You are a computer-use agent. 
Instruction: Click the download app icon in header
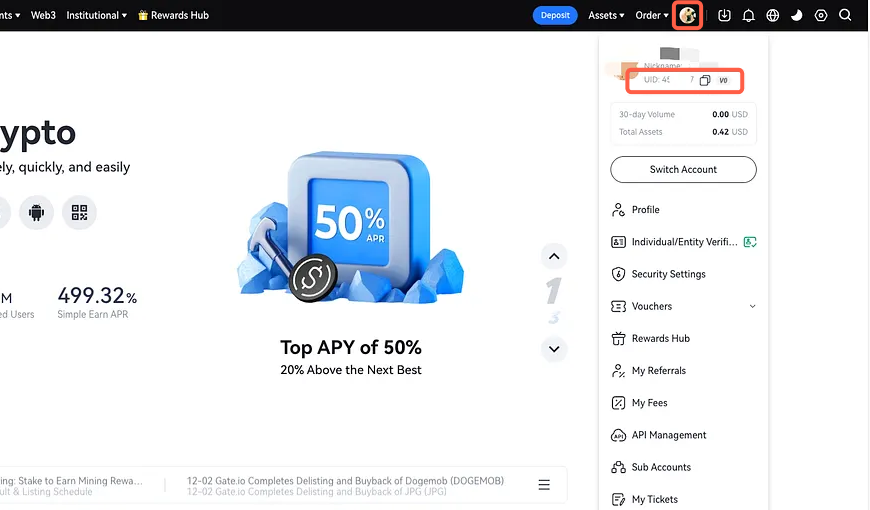coord(724,16)
